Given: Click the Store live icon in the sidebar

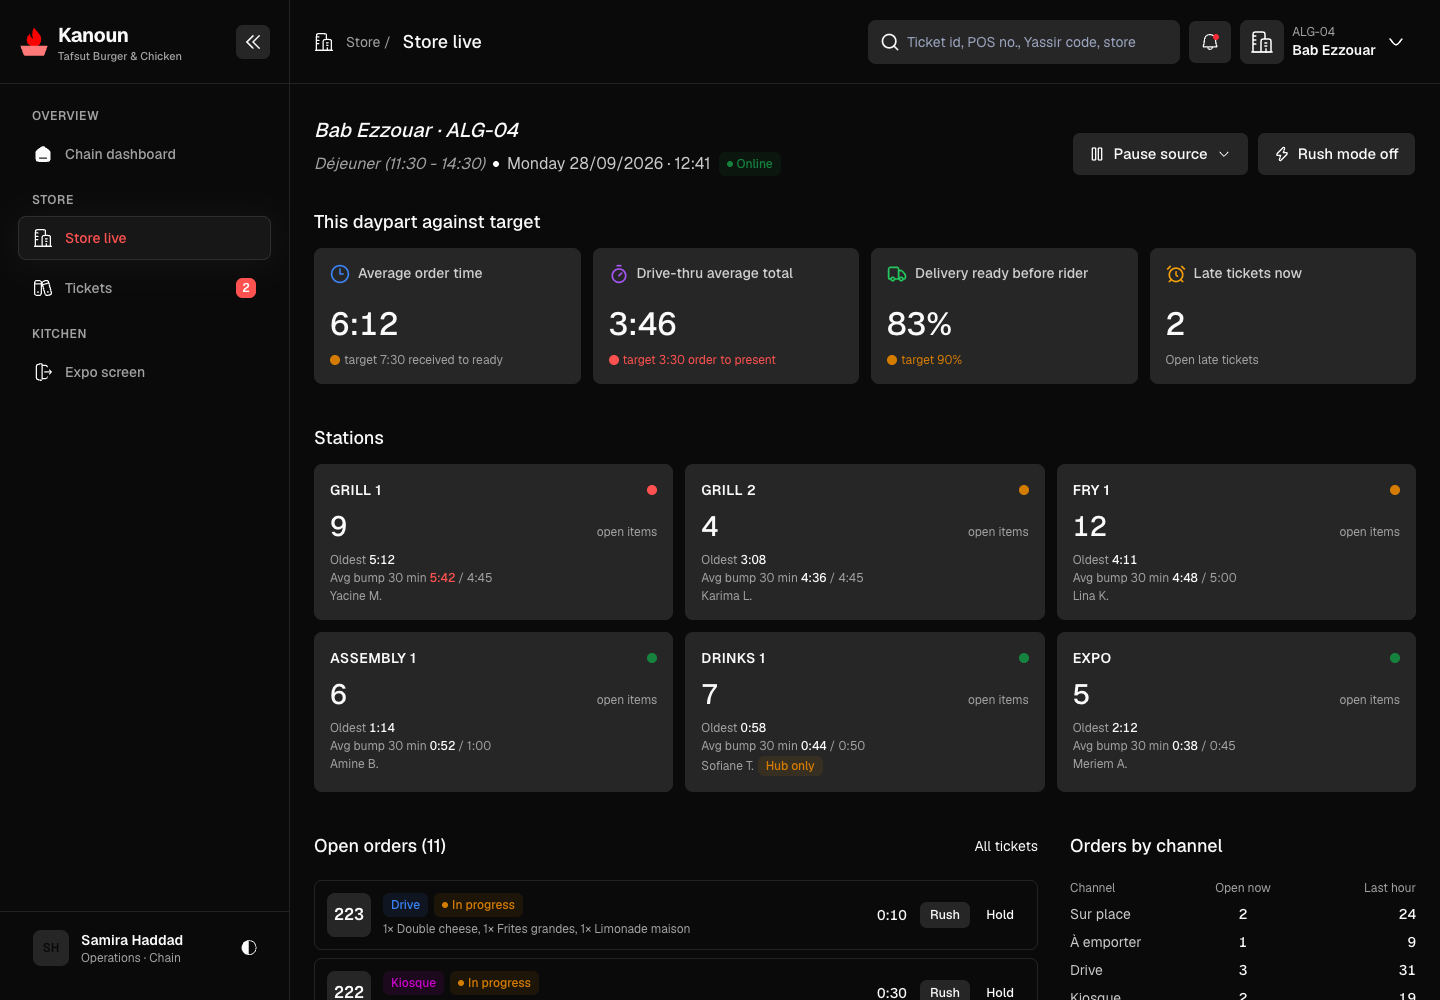Looking at the screenshot, I should (43, 238).
